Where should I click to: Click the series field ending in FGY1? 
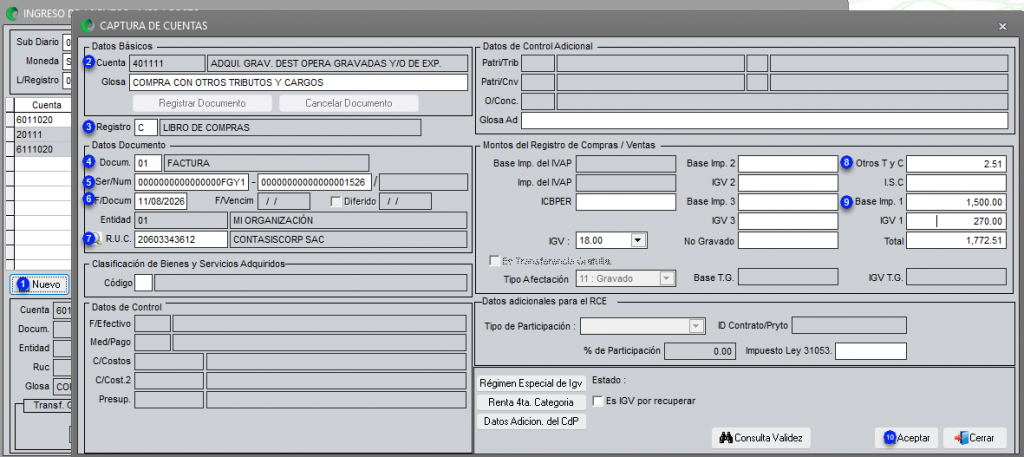click(x=192, y=181)
